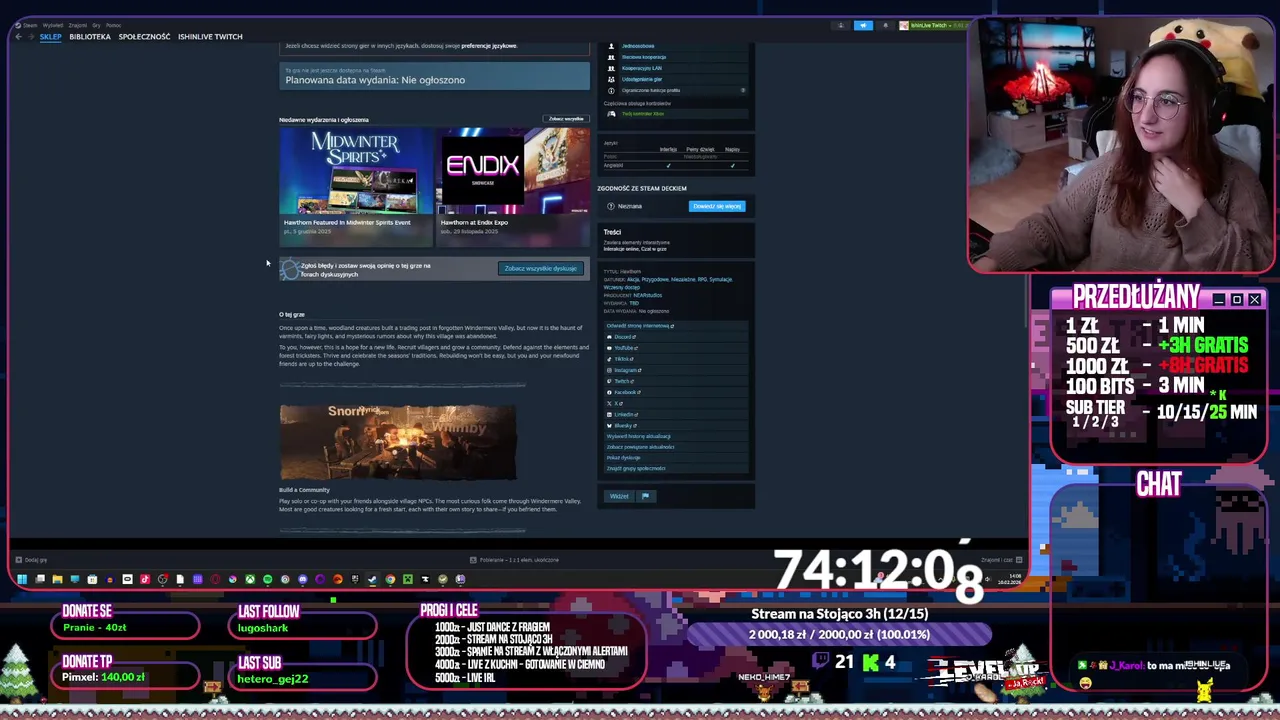The image size is (1280, 720).
Task: Click the help icon on Ograniczone funkcje profilu
Action: click(742, 90)
